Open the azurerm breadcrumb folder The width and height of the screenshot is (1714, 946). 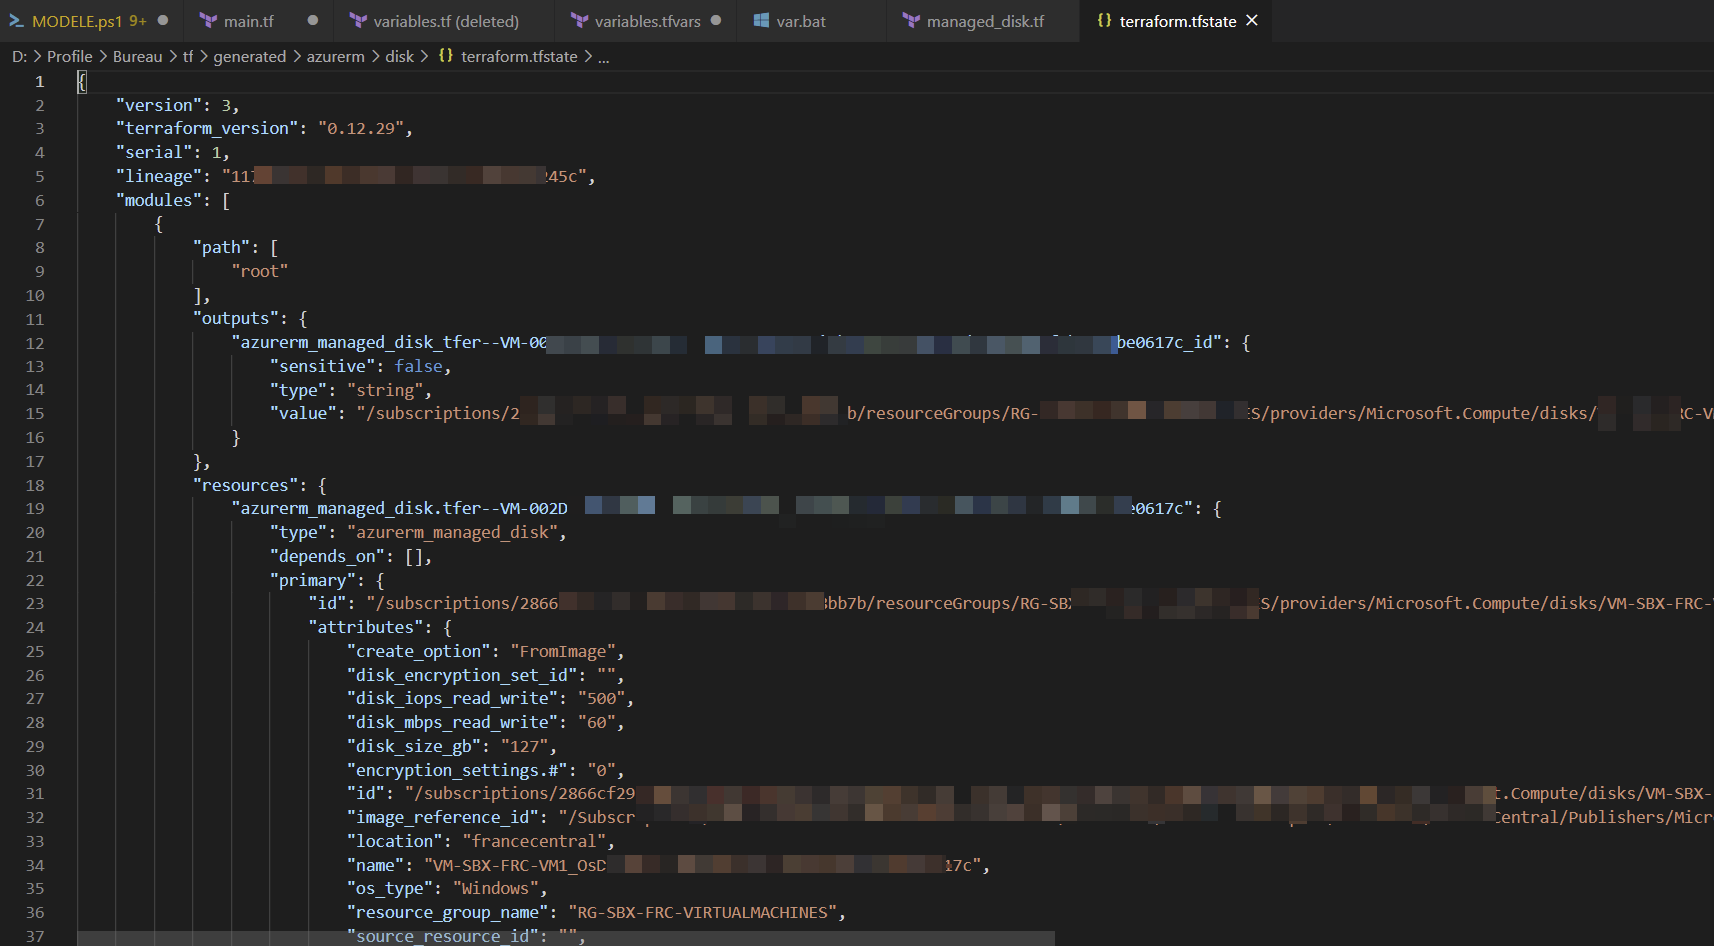tap(335, 57)
